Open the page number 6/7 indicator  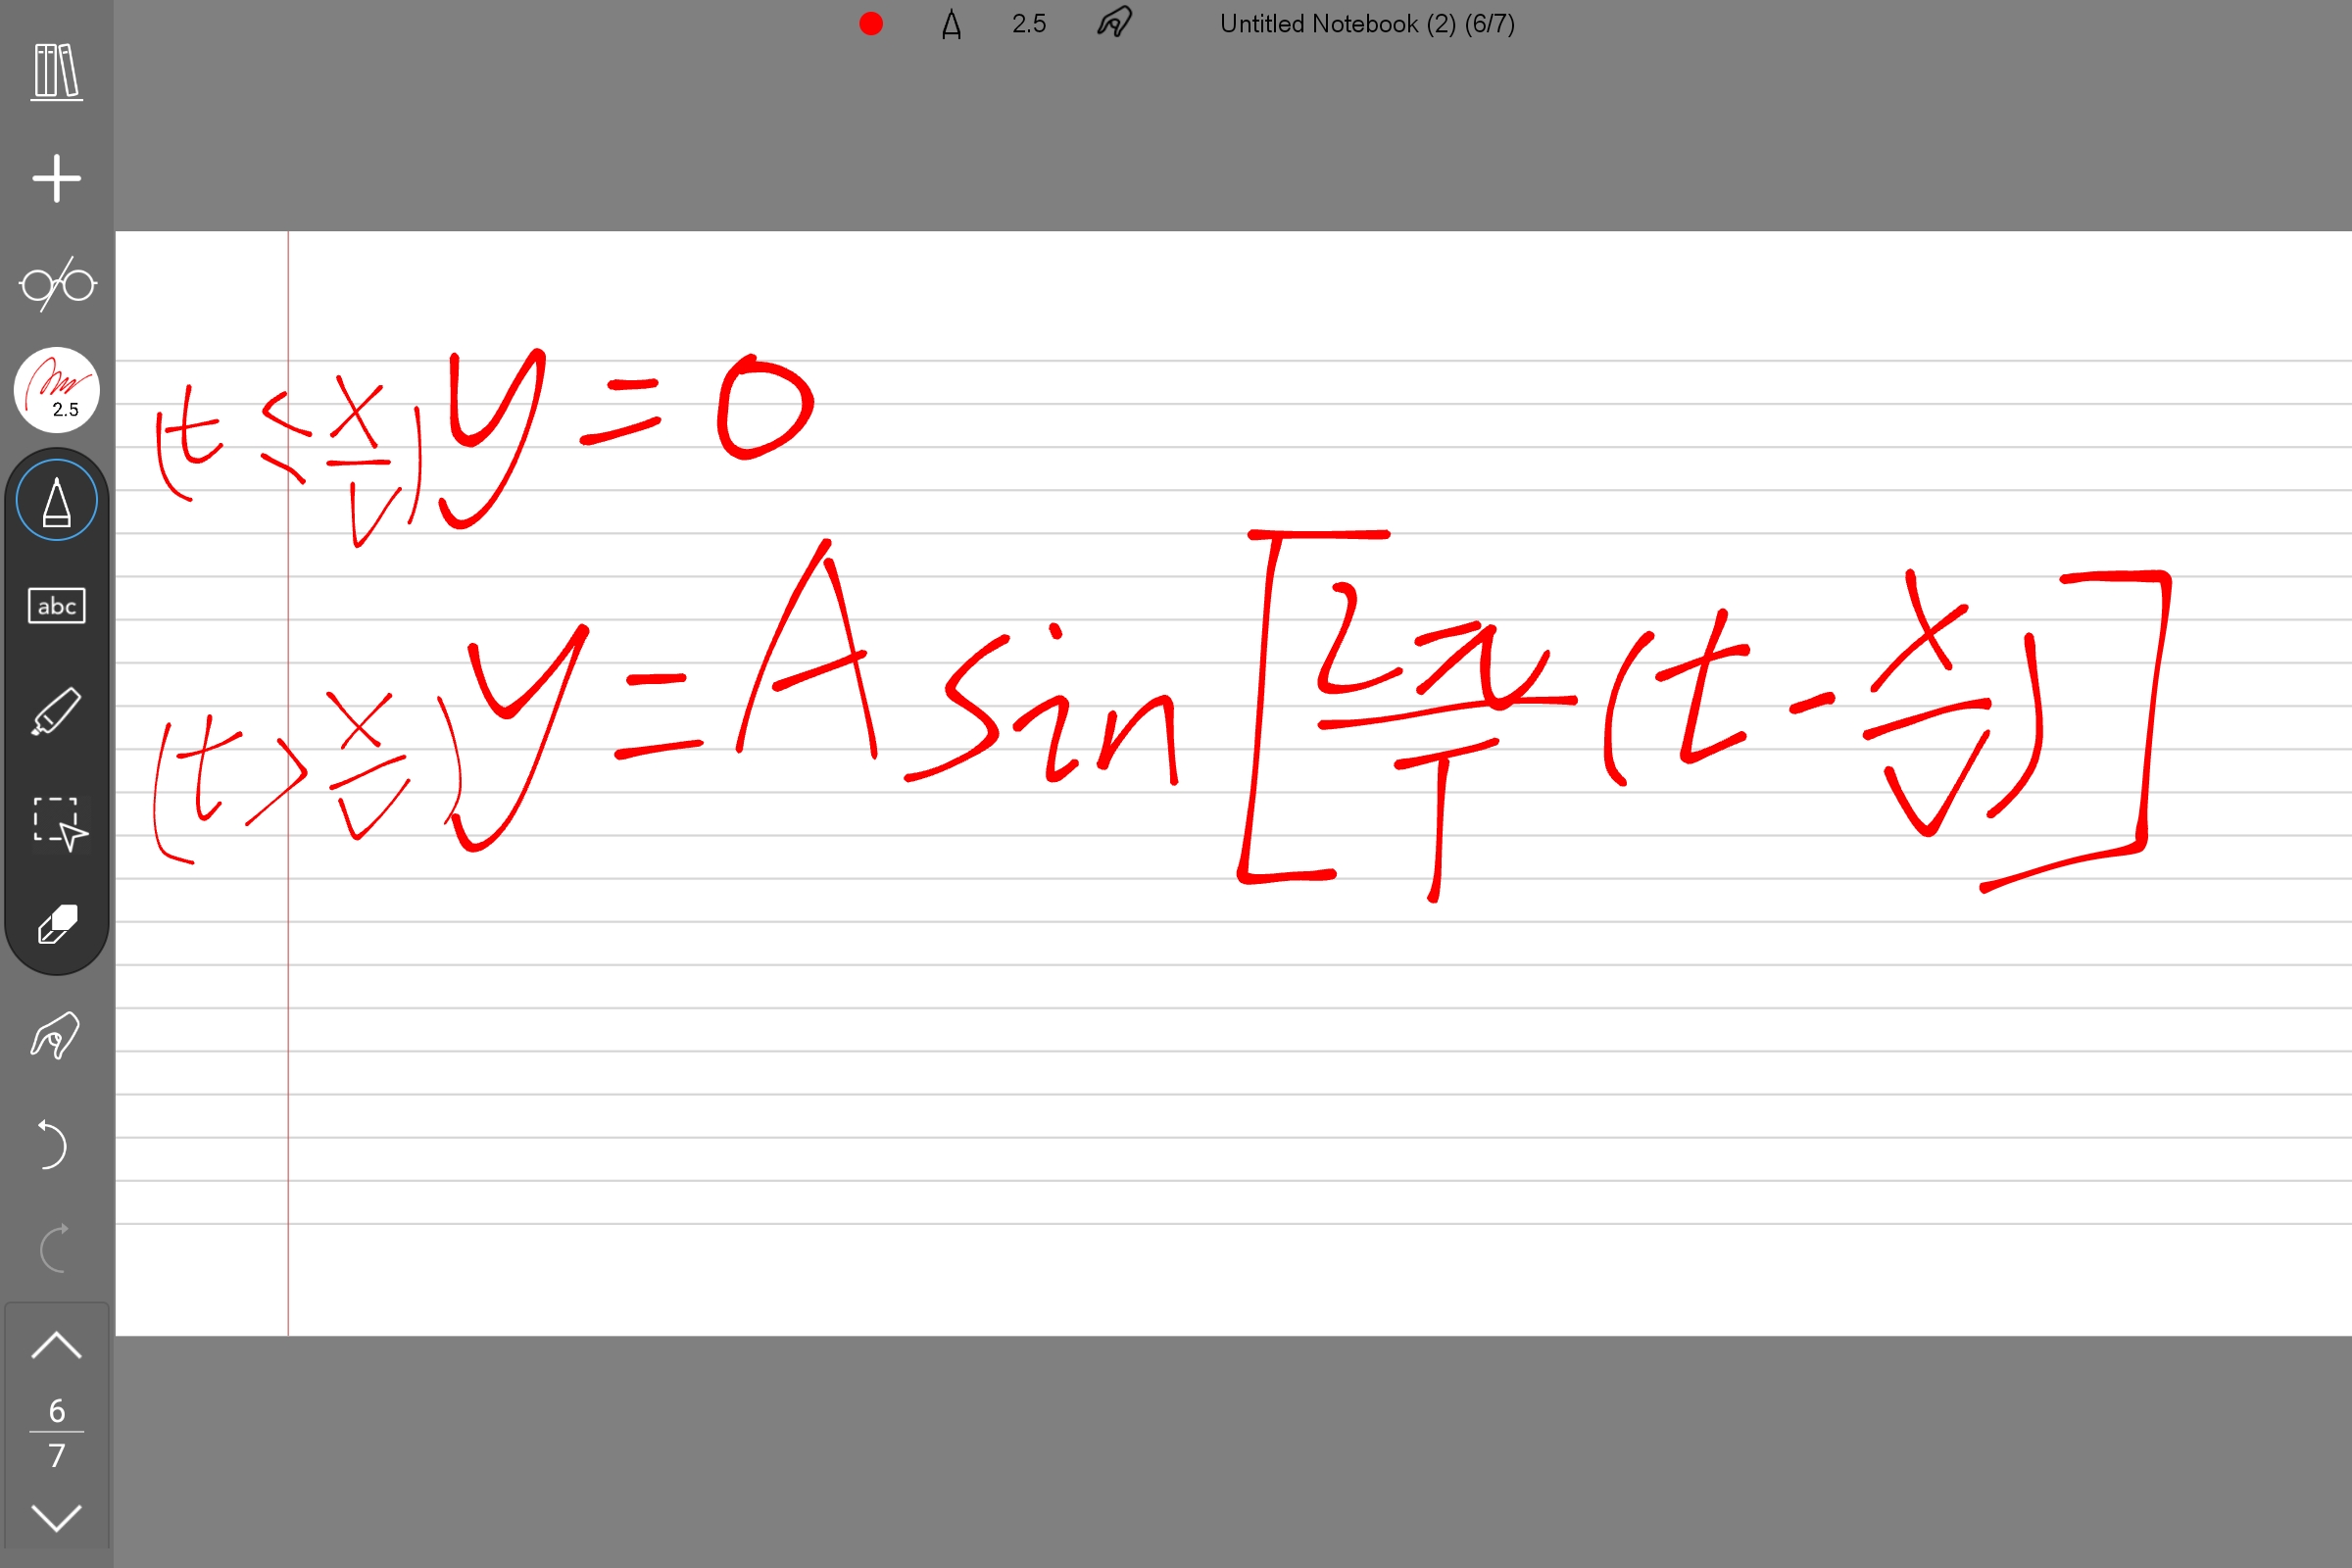click(x=57, y=1432)
